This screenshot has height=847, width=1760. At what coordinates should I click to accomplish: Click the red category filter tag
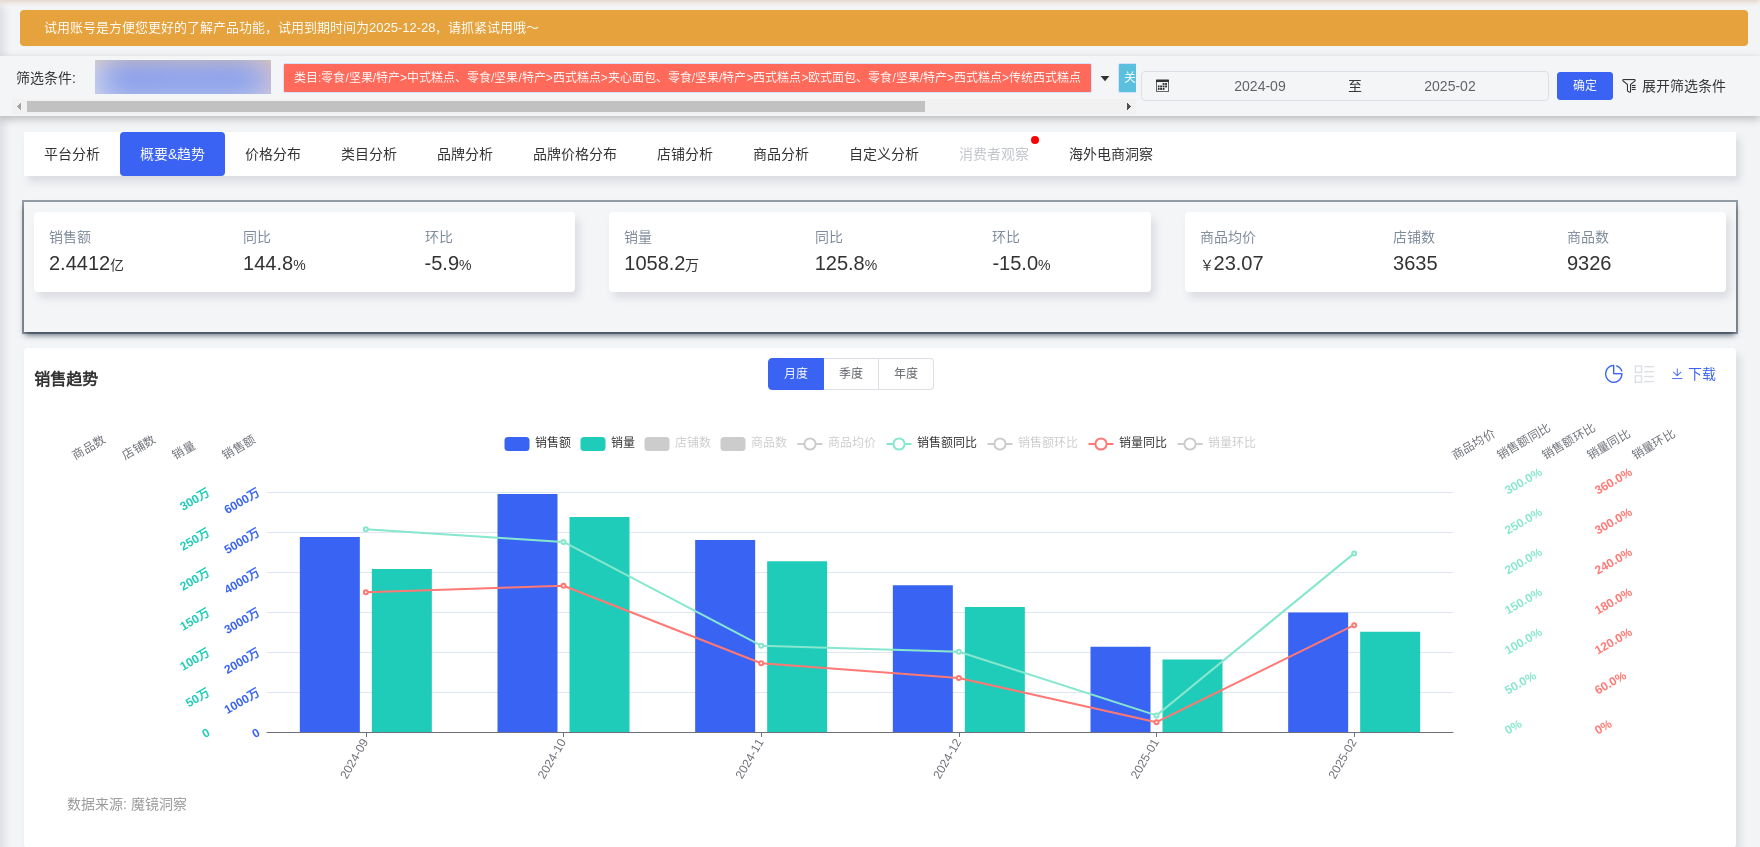pyautogui.click(x=687, y=78)
